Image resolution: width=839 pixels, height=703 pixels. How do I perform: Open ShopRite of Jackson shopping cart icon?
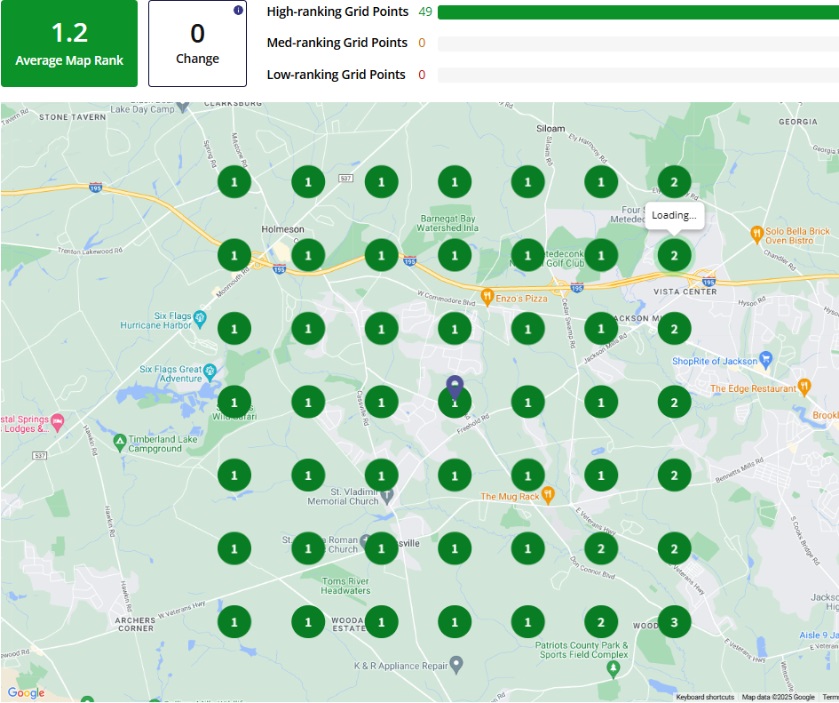766,360
